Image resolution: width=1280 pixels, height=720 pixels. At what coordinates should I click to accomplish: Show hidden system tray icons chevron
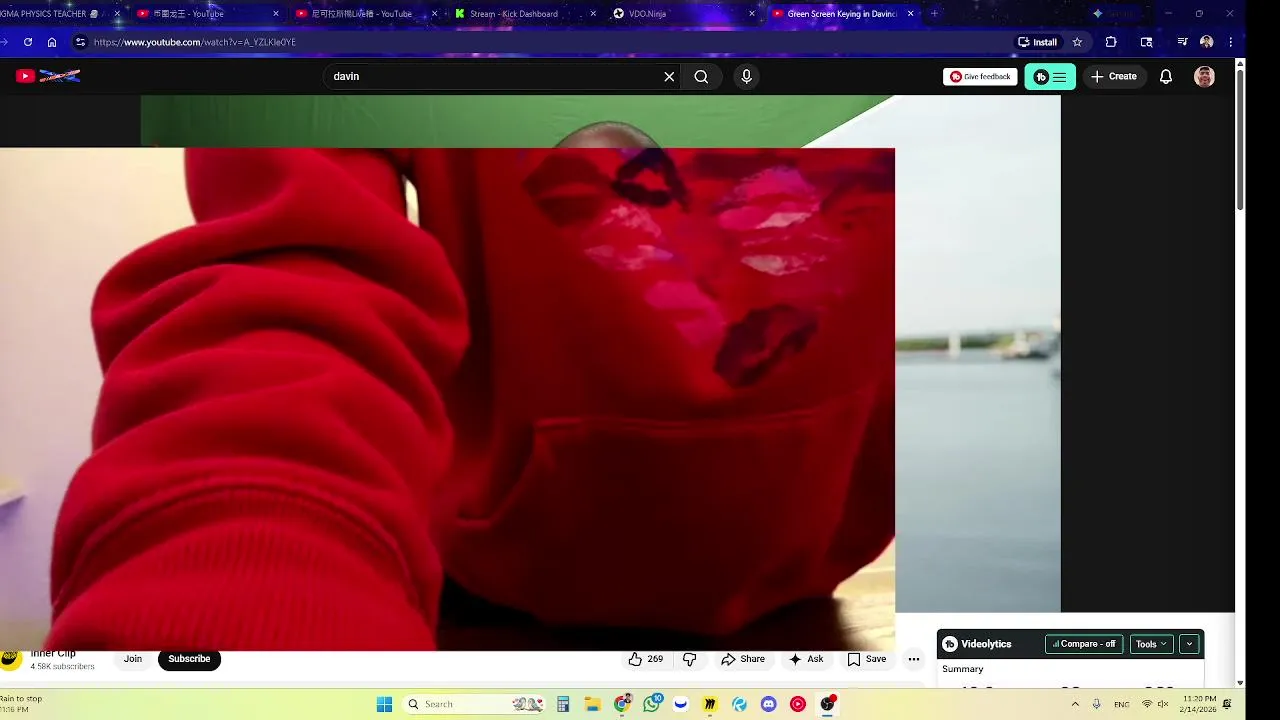point(1075,704)
